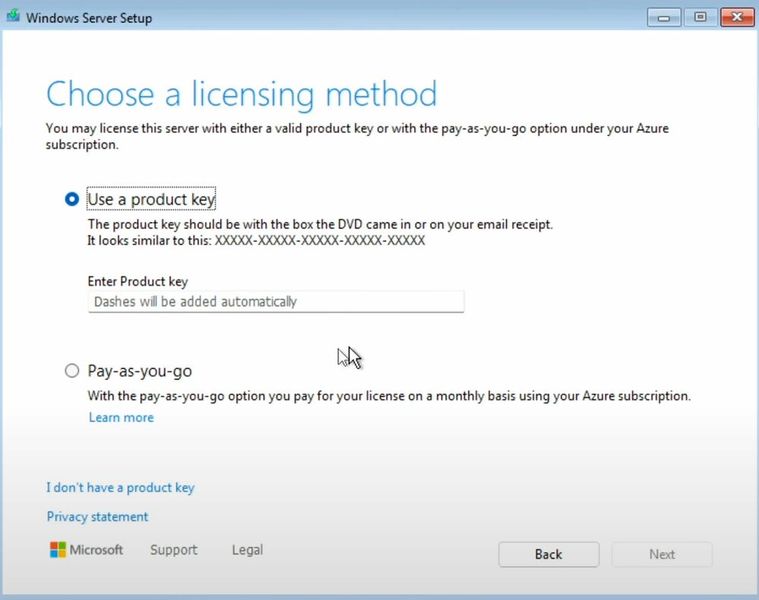The image size is (759, 600).
Task: Open the Legal link
Action: 247,550
